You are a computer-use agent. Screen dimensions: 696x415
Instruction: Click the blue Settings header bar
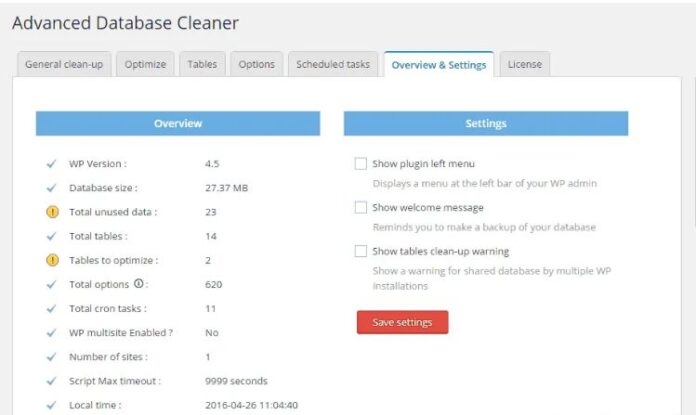[486, 123]
